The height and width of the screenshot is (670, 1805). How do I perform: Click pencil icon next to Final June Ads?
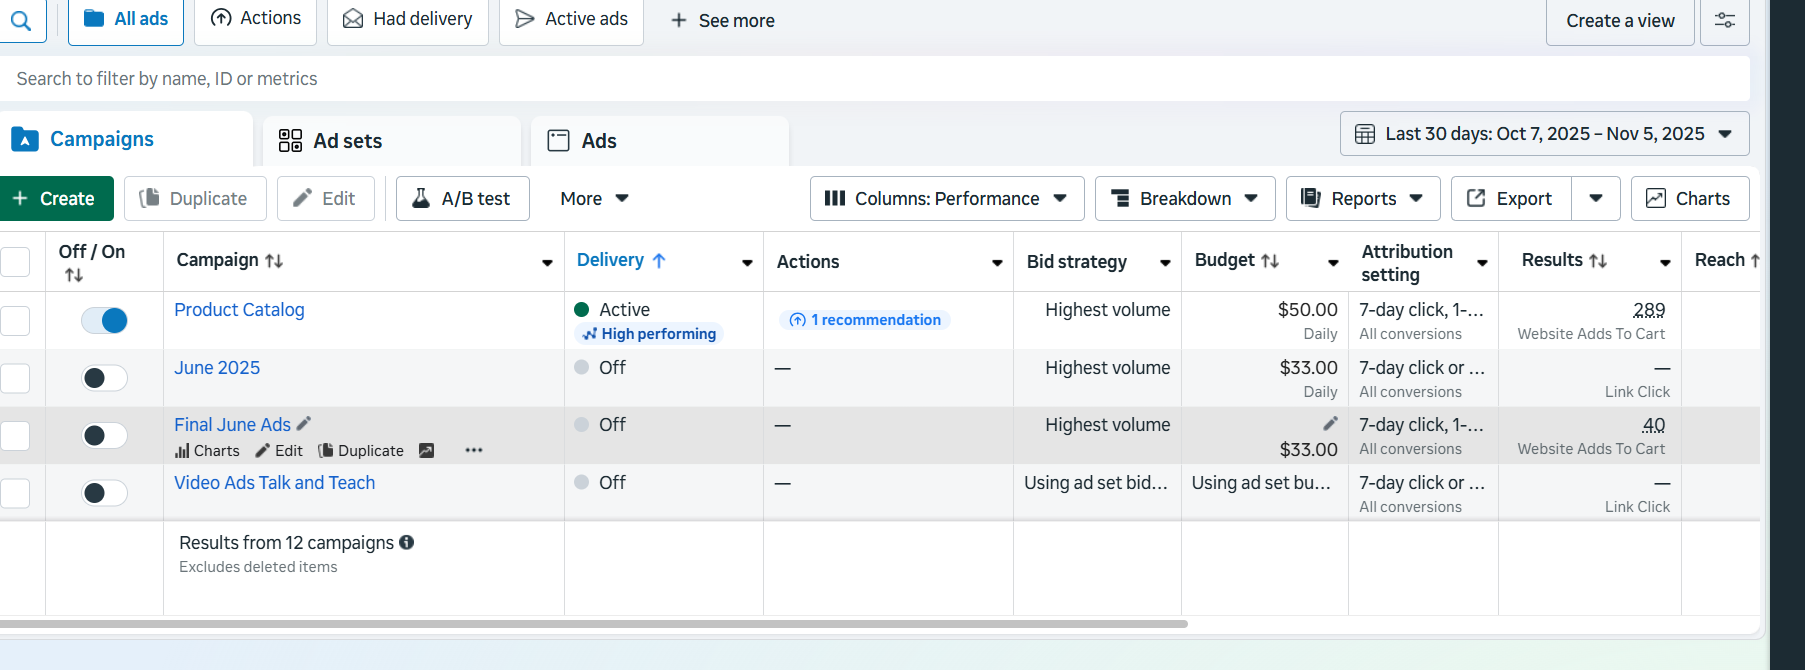pos(304,423)
